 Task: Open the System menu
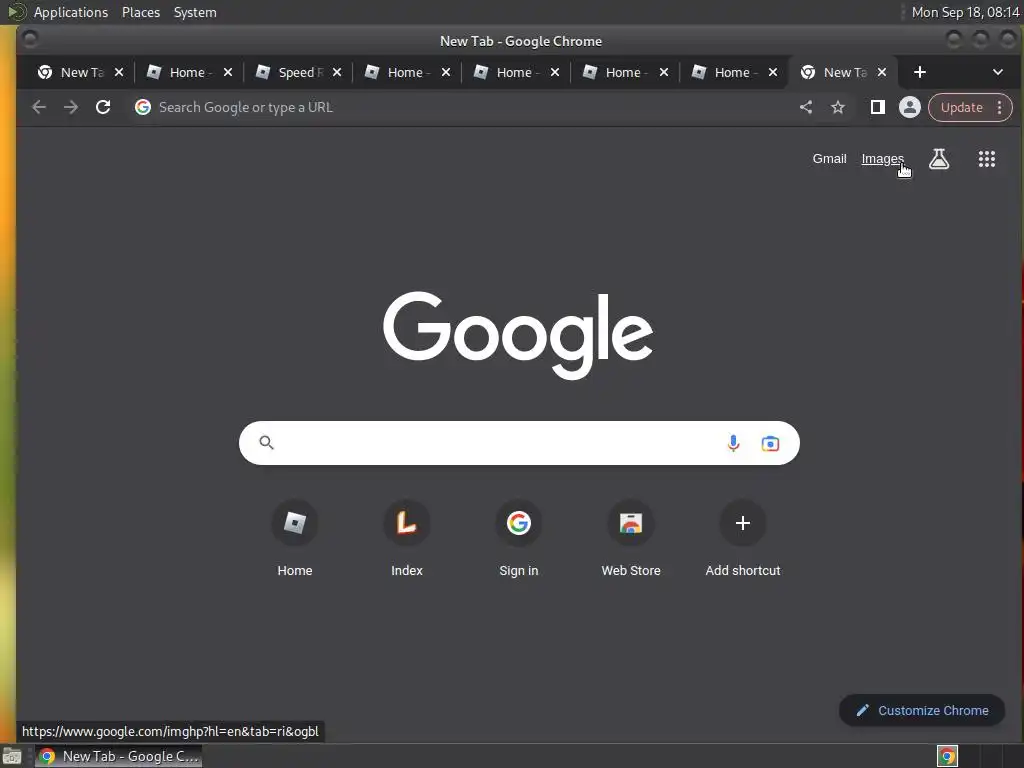pos(195,12)
